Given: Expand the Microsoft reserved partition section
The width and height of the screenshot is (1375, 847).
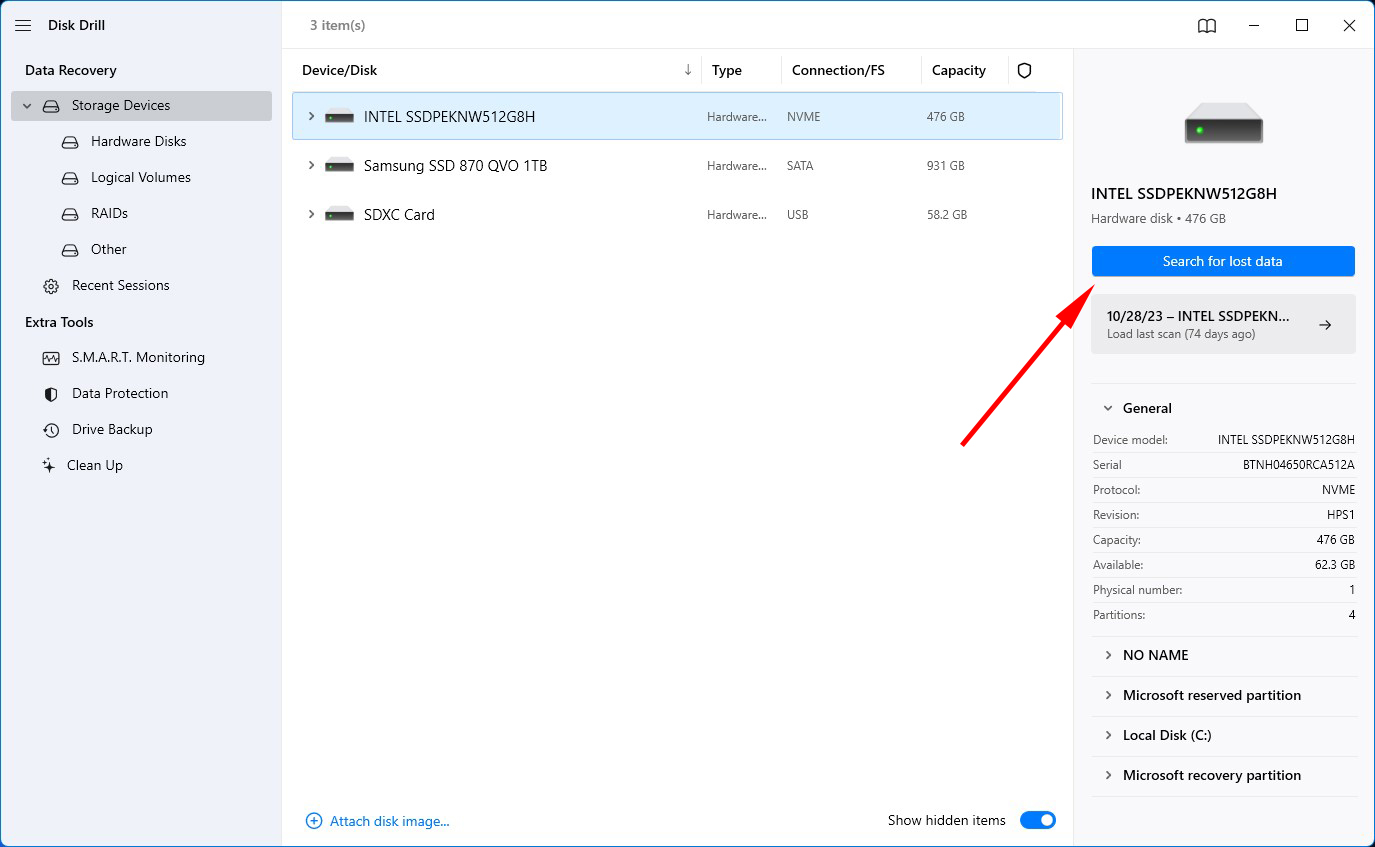Looking at the screenshot, I should (1108, 695).
